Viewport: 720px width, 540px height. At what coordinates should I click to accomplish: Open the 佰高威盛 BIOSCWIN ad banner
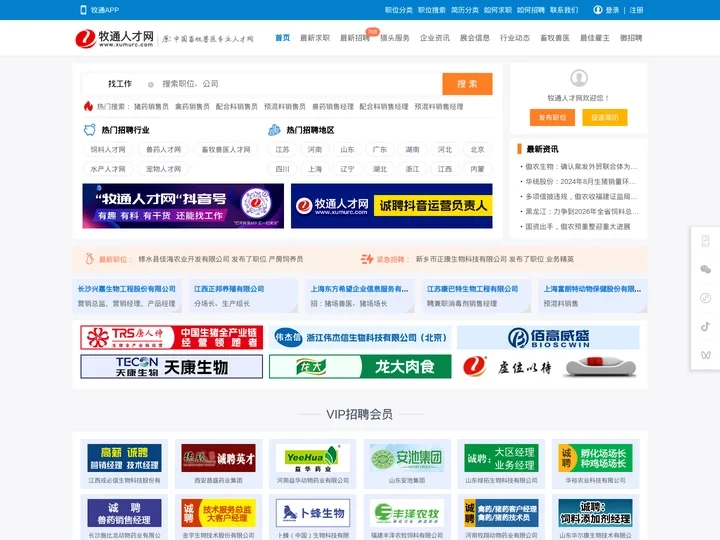point(548,338)
